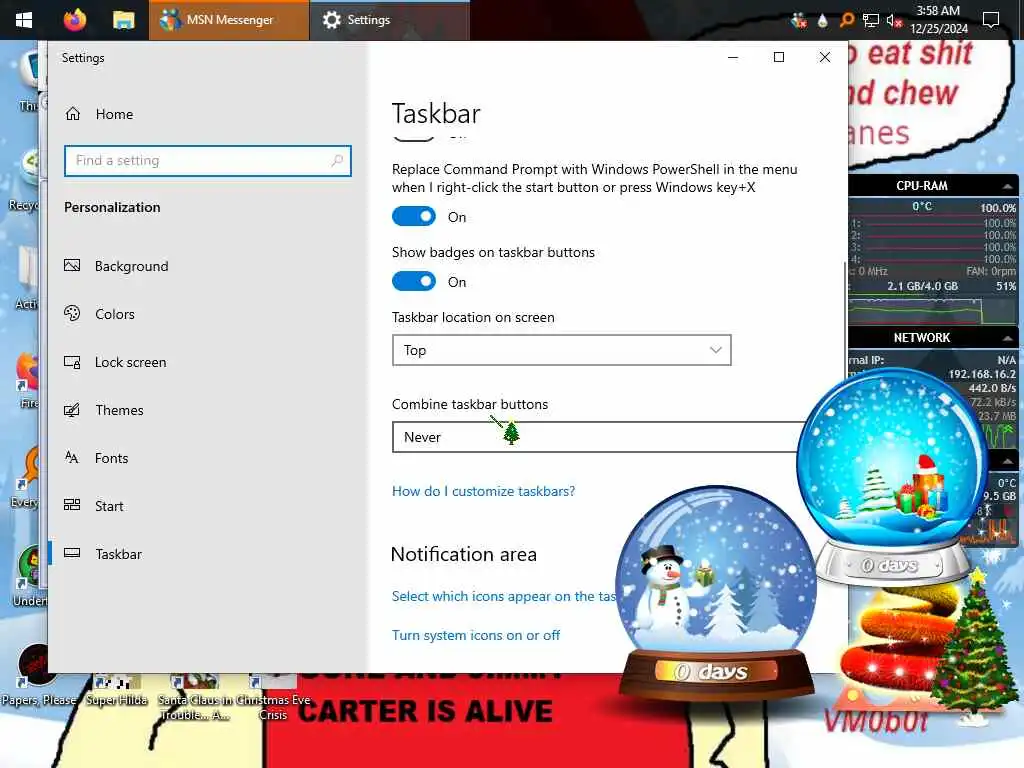Minimize the Settings window

pyautogui.click(x=733, y=57)
